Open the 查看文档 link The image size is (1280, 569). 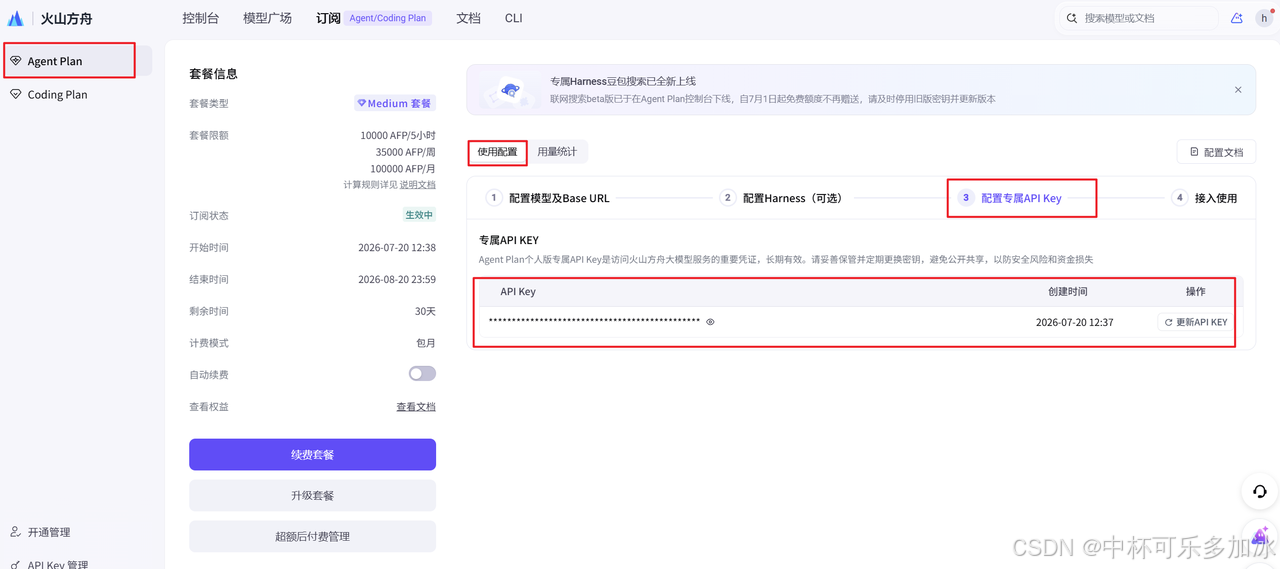pyautogui.click(x=416, y=407)
